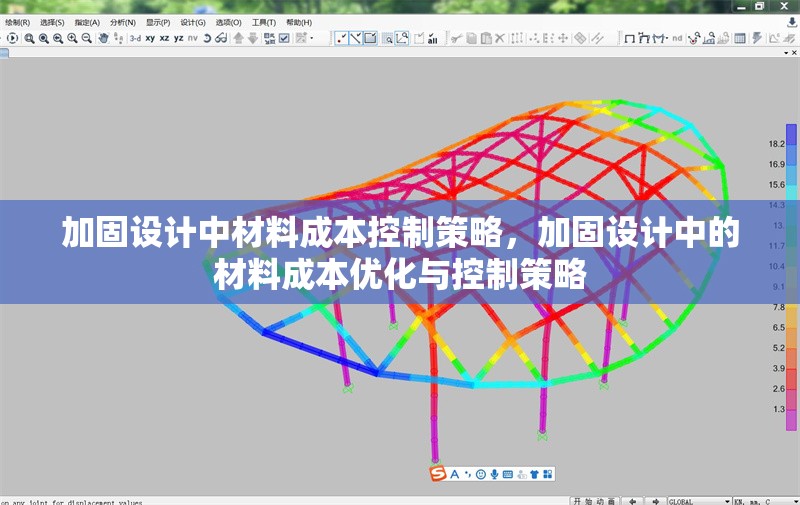Toggle Sogou Chinese/English A mode

455,474
